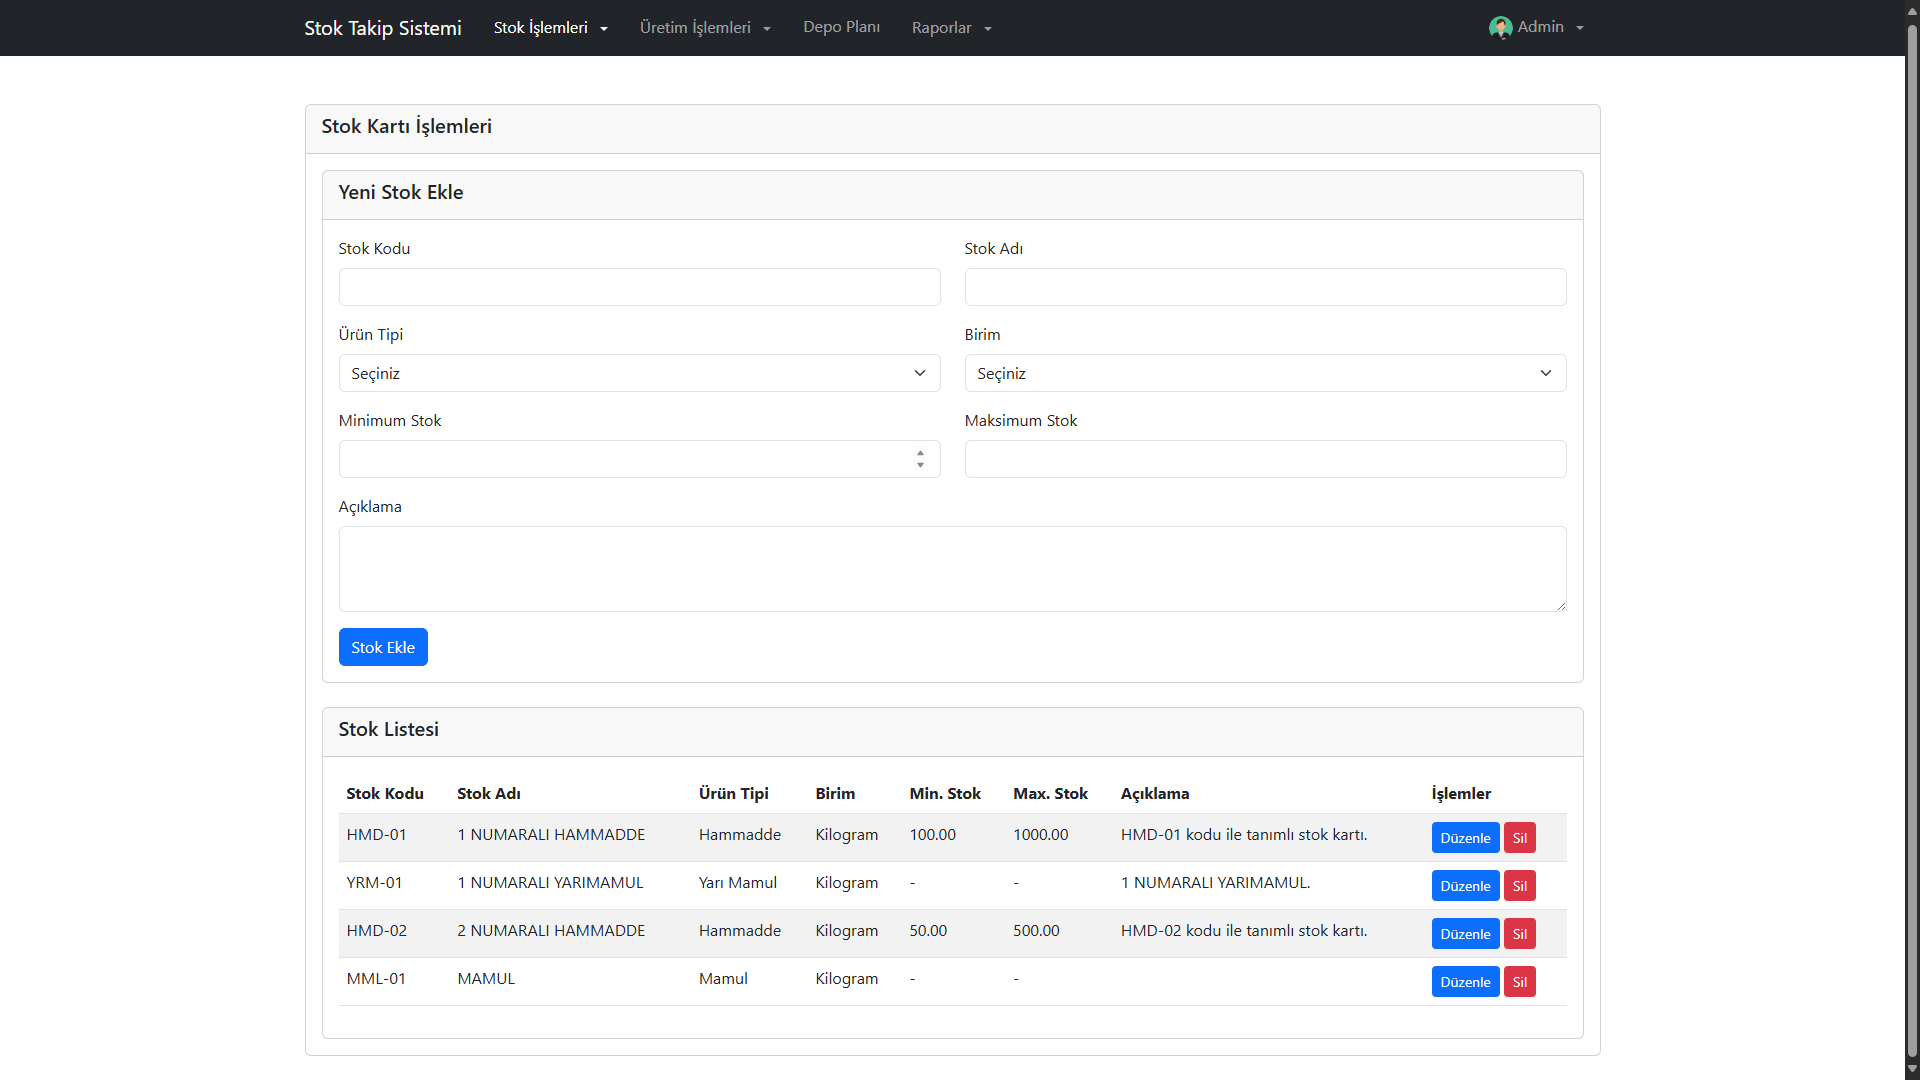Focus the Stok Kodu input field
1920x1080 pixels.
[x=639, y=287]
